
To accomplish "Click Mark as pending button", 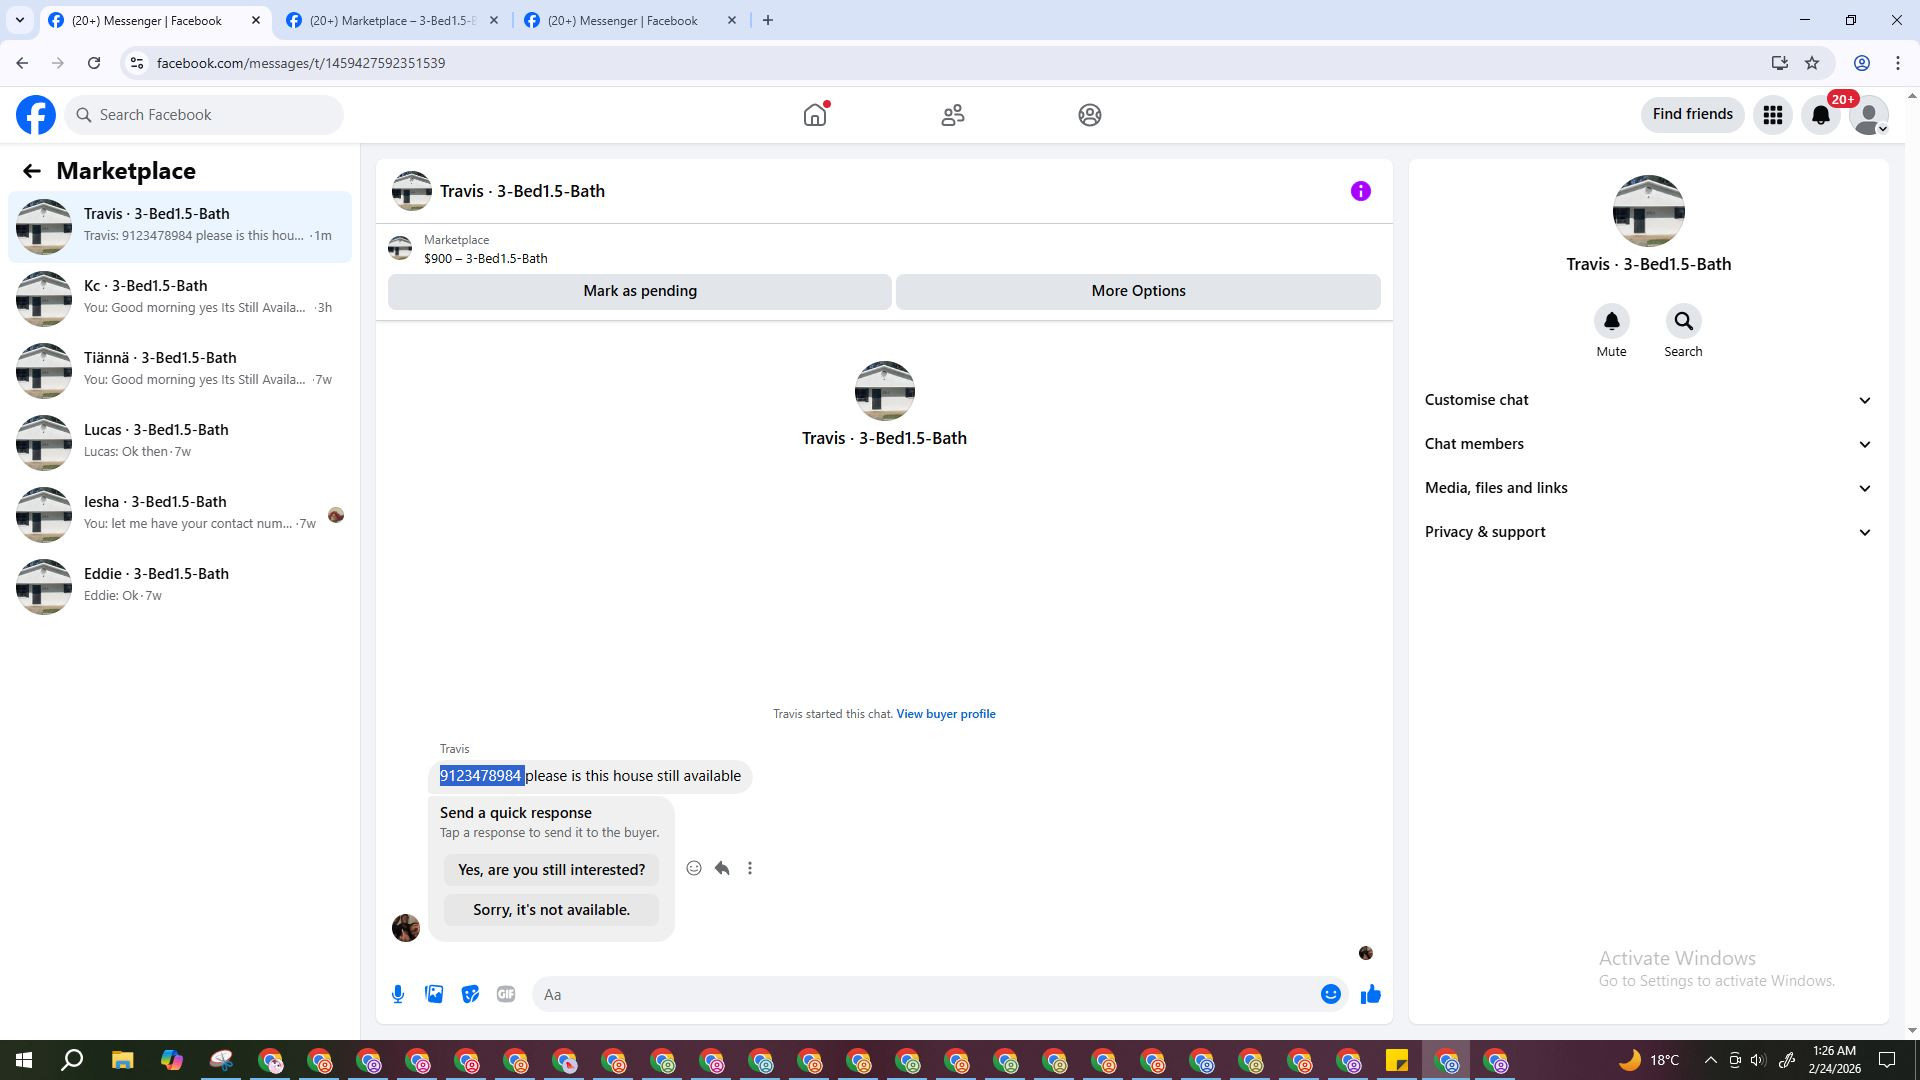I will (640, 291).
